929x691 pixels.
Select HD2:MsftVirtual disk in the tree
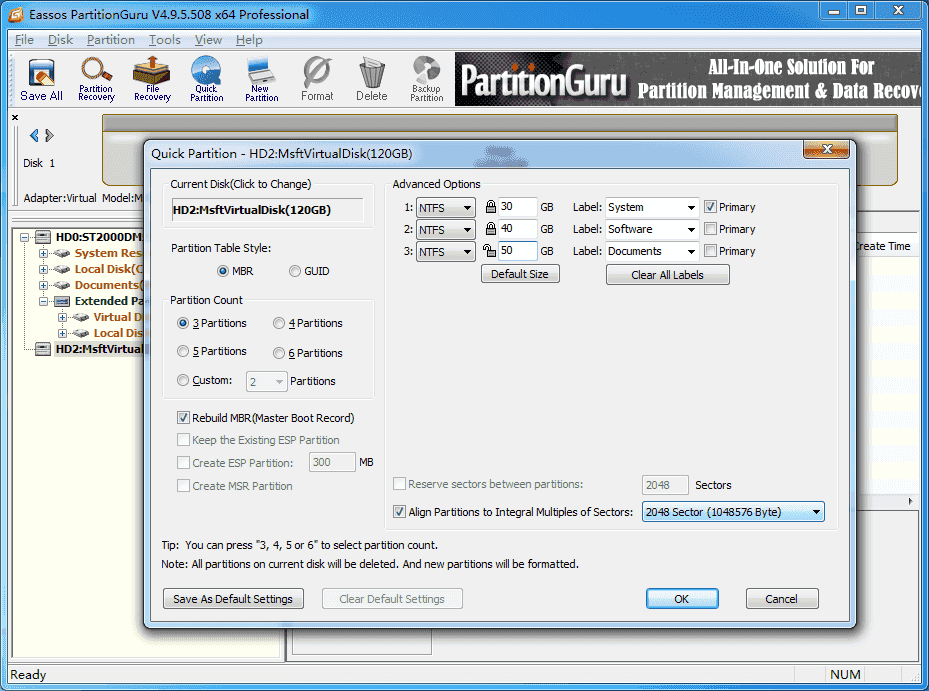(x=98, y=349)
